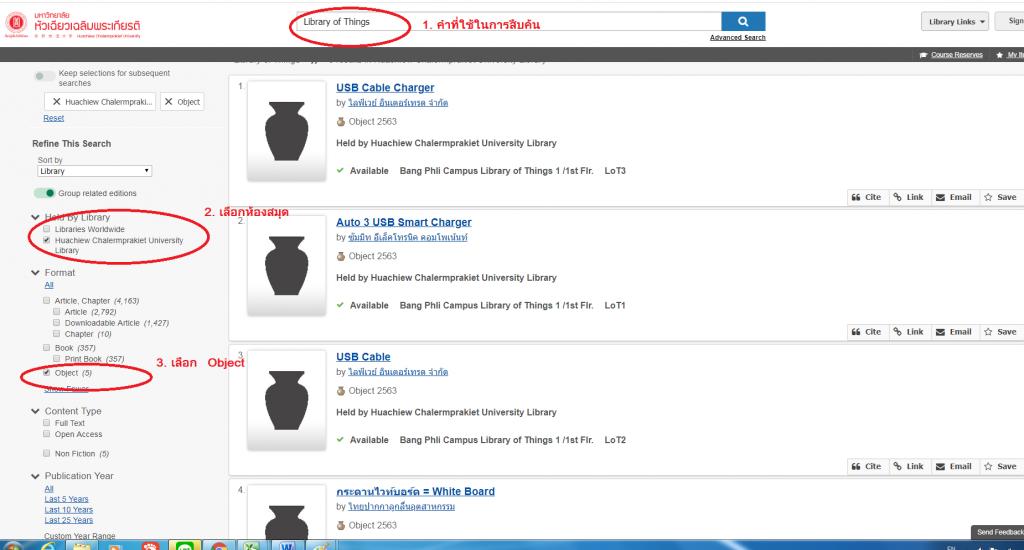Image resolution: width=1024 pixels, height=550 pixels.
Task: Click vase thumbnail of USB Cable result
Action: coord(286,400)
